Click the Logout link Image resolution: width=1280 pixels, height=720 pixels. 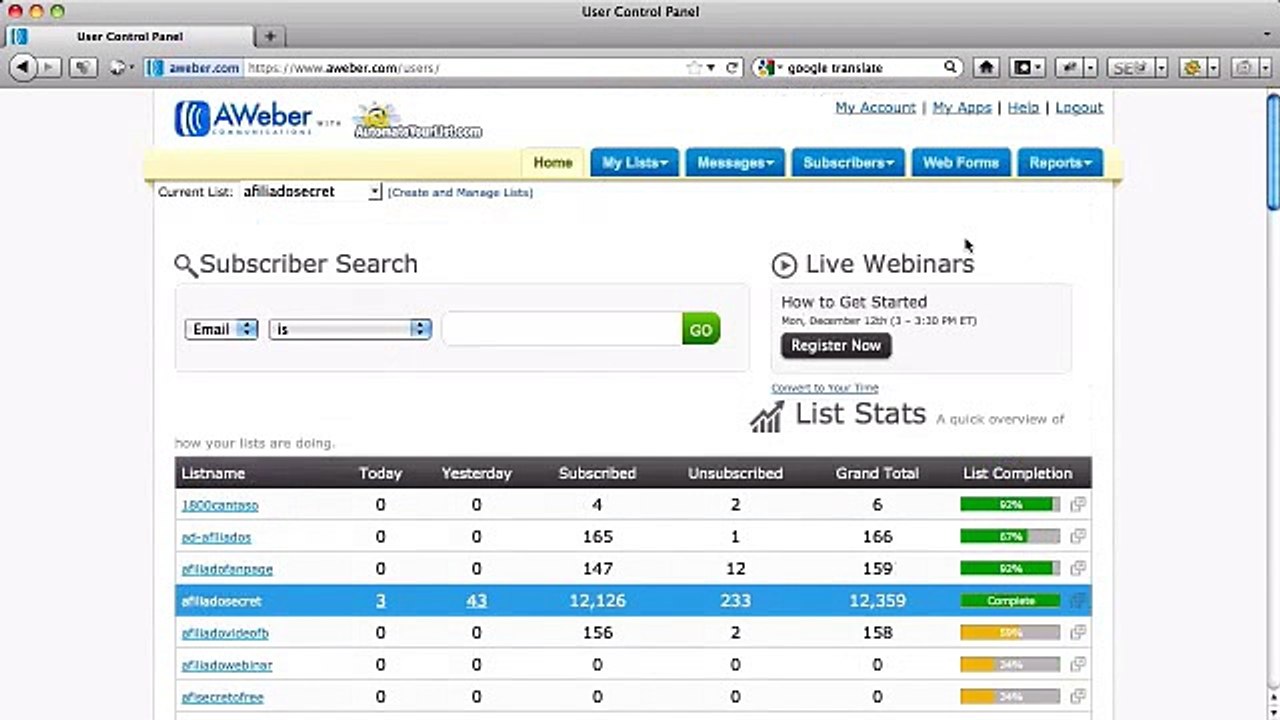tap(1079, 107)
